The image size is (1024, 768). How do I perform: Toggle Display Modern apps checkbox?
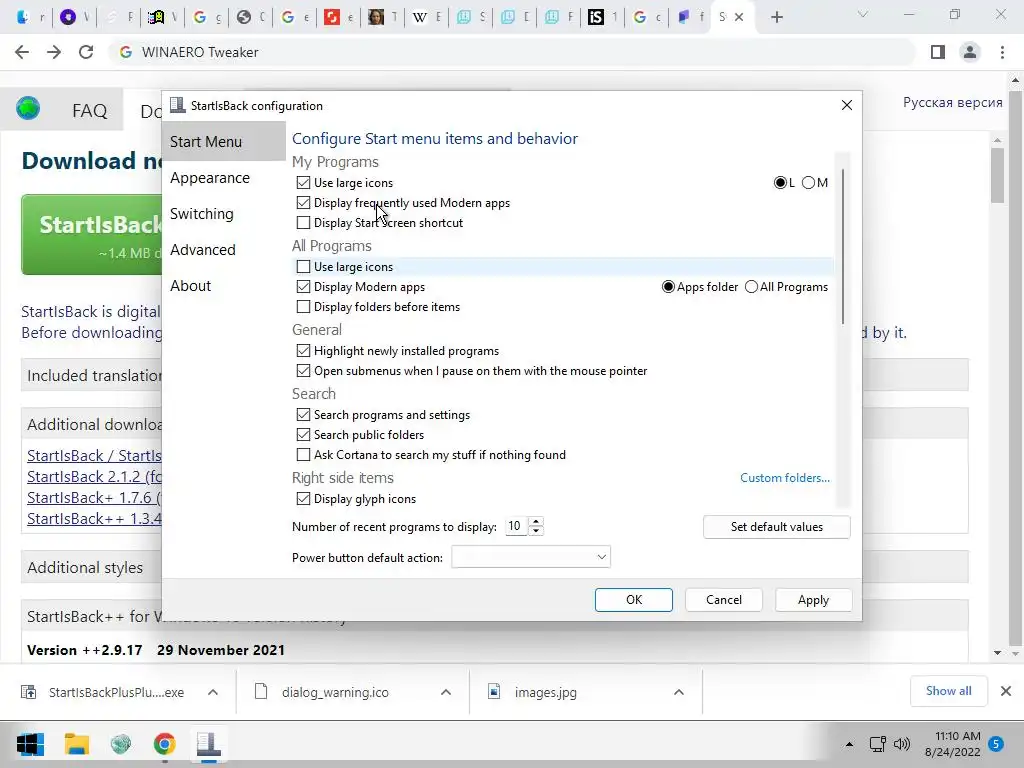[x=303, y=287]
